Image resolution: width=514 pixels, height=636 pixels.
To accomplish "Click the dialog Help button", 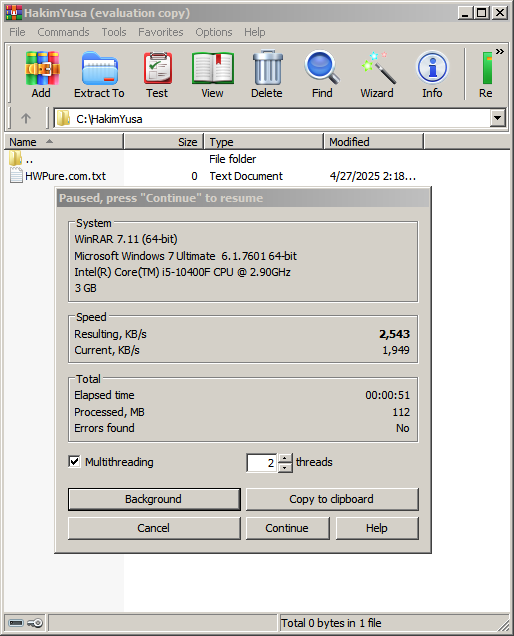I will click(377, 528).
